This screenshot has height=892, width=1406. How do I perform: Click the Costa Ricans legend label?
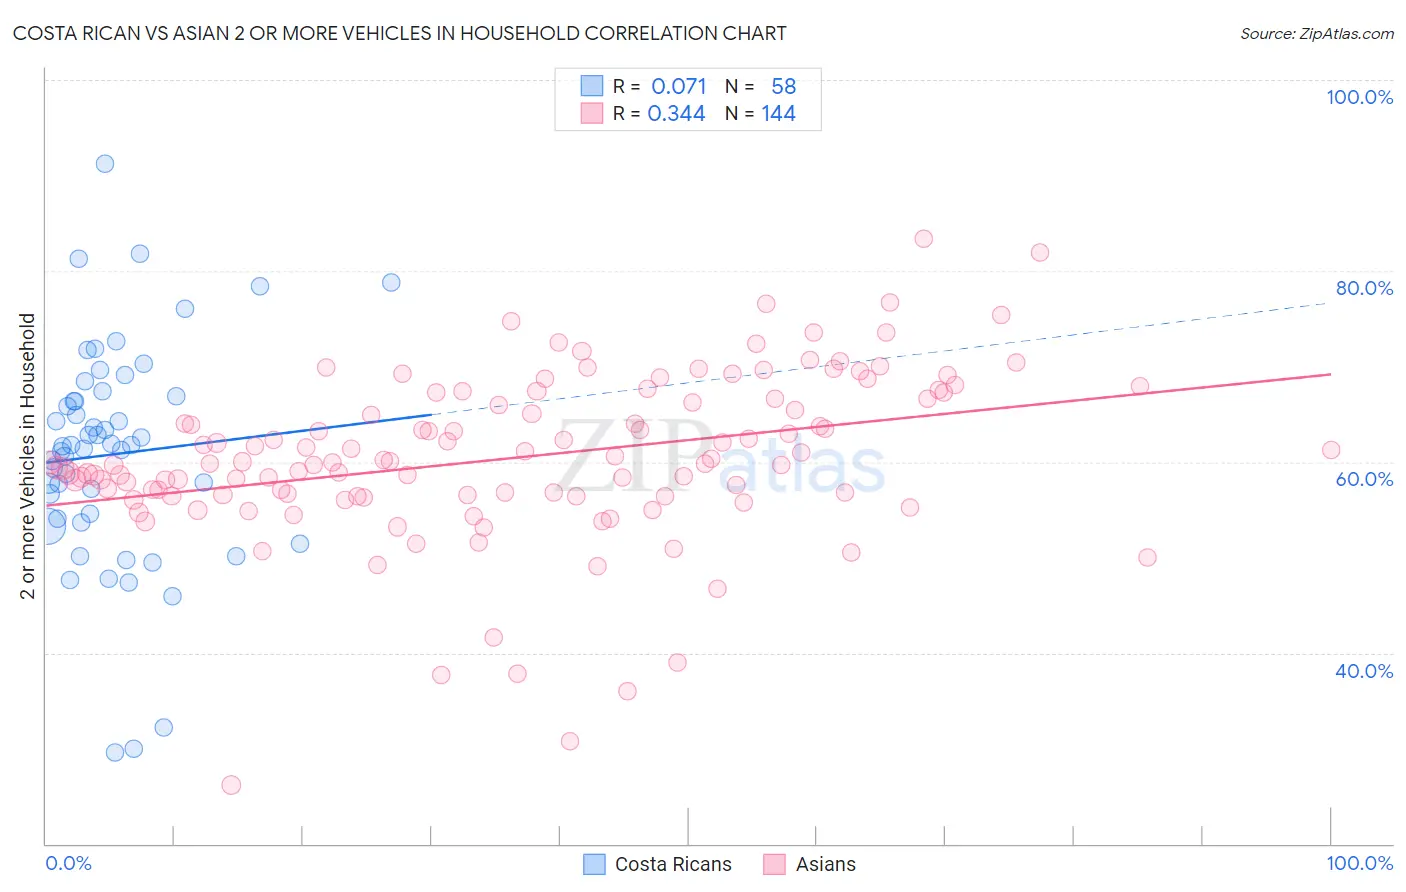(673, 864)
